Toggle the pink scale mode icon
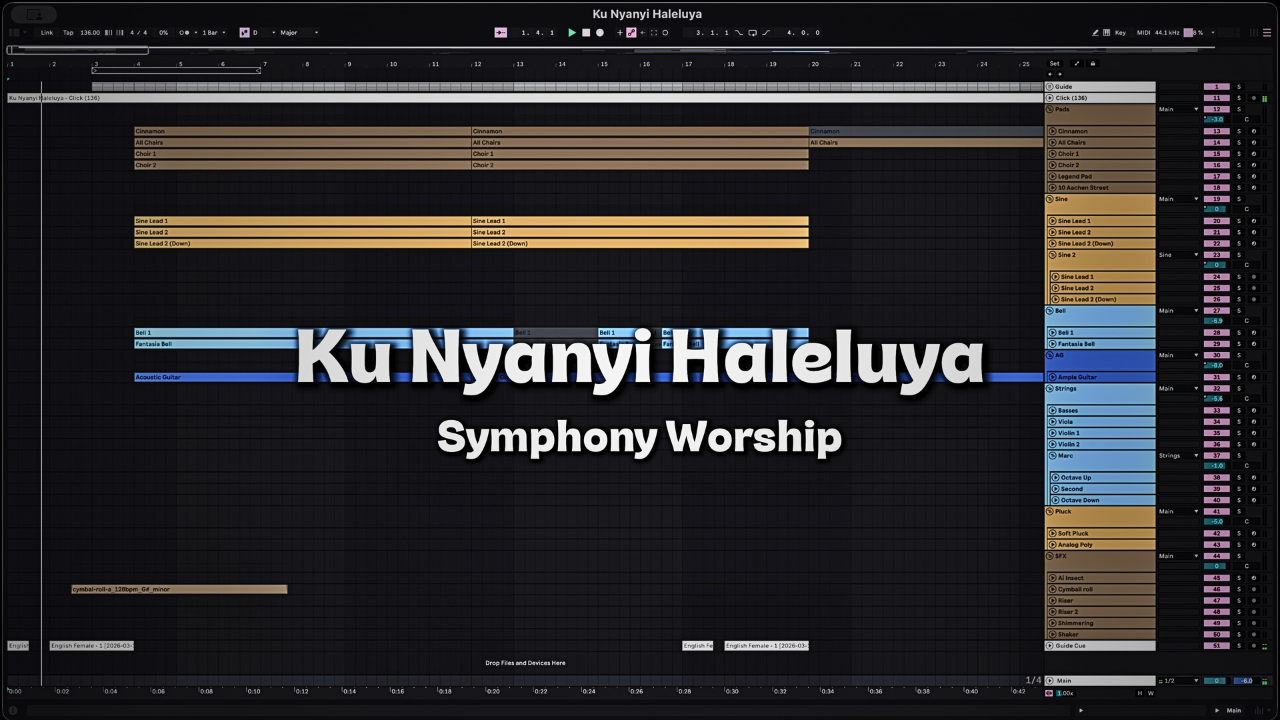This screenshot has width=1280, height=720. 244,33
